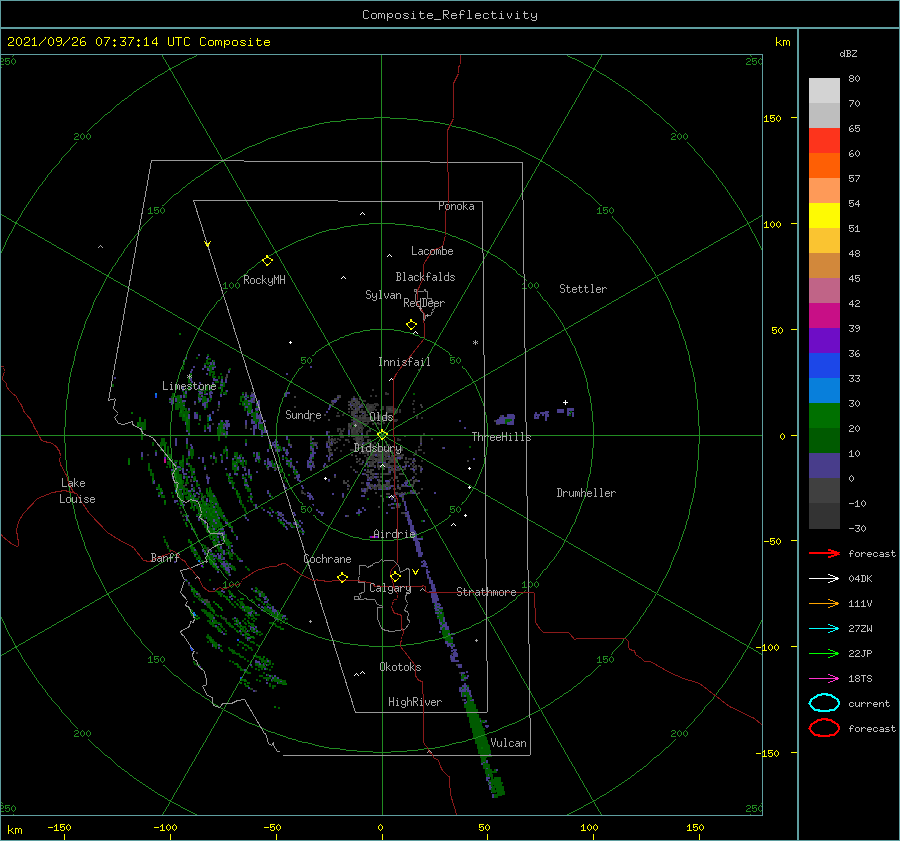This screenshot has height=841, width=900.
Task: Click white plus marker east of ThreeHills
Action: coord(565,402)
